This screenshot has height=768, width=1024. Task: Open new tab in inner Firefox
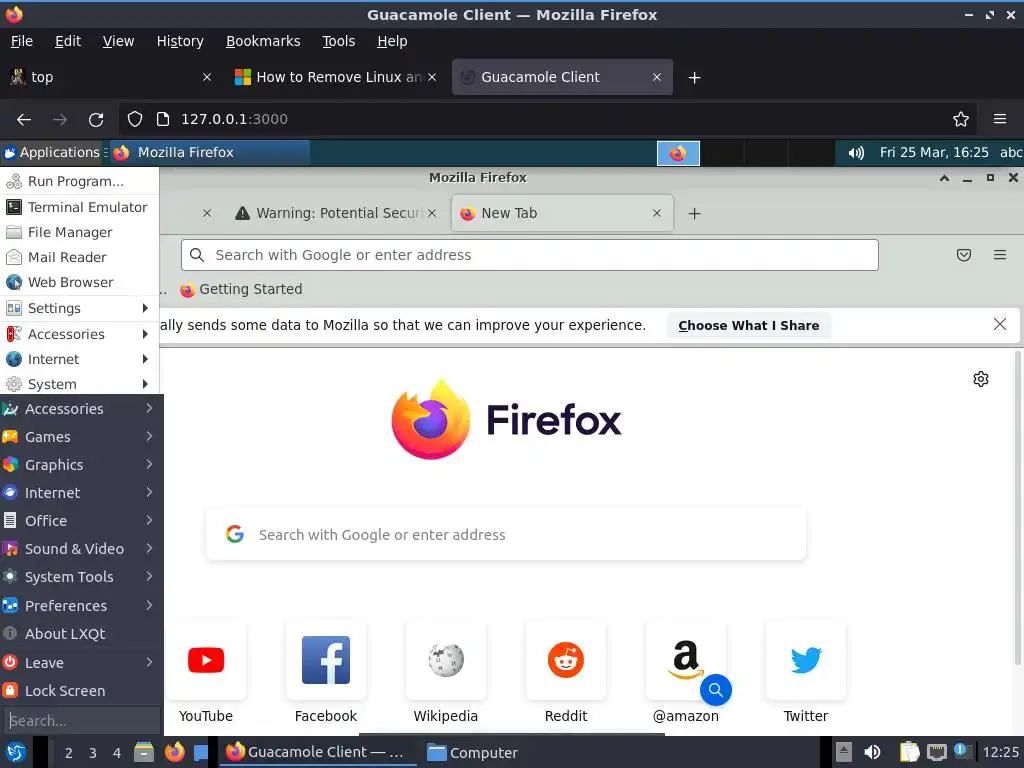pos(695,214)
